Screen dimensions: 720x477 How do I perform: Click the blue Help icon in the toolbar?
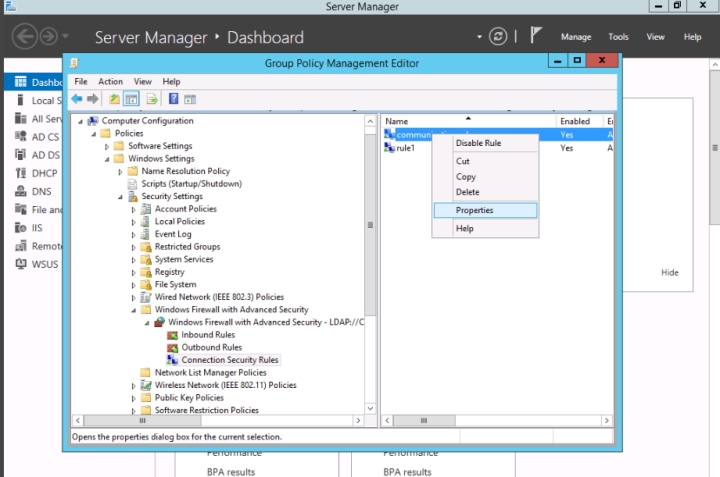[x=173, y=99]
